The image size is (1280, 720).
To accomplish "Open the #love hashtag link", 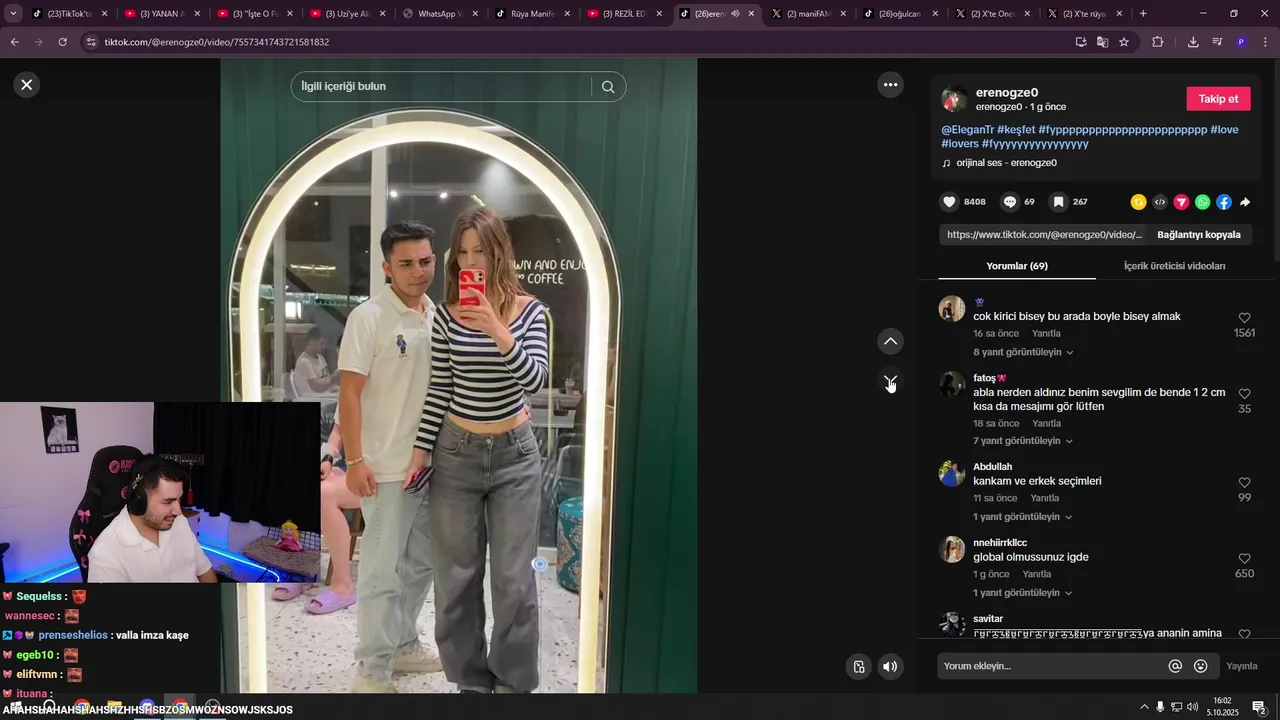I will point(1224,130).
